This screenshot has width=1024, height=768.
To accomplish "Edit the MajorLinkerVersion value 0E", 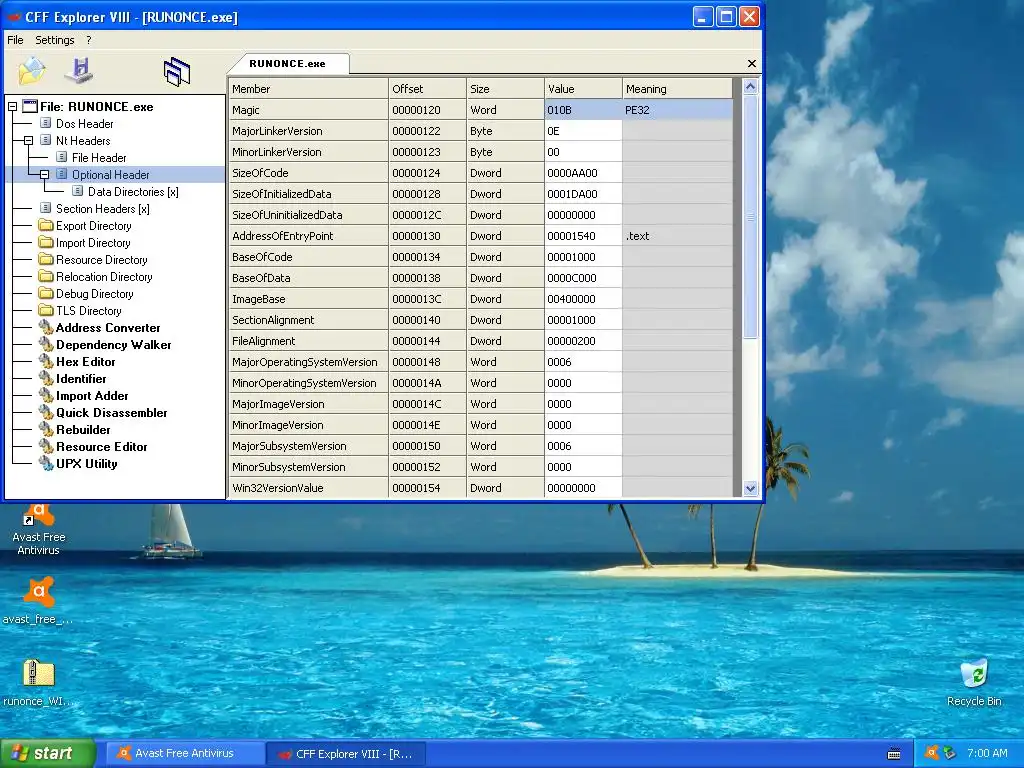I will [x=583, y=131].
